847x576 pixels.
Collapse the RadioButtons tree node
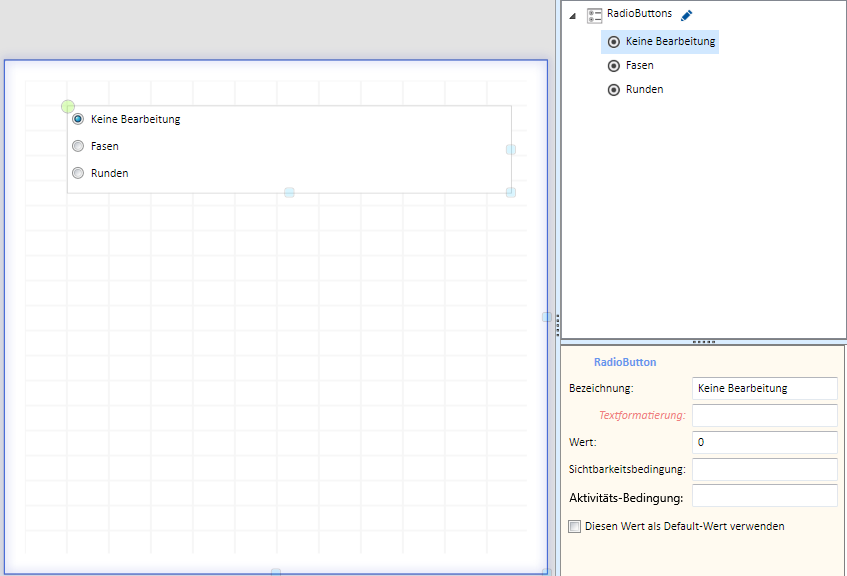point(573,16)
